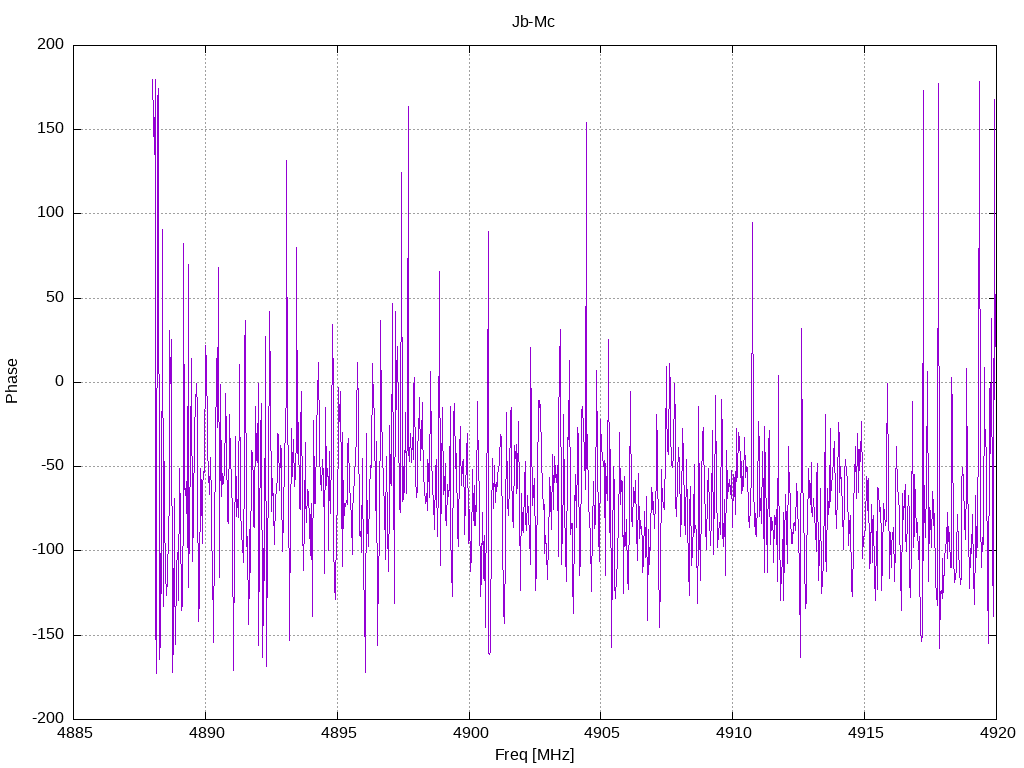Screen dimensions: 1024x768
Task: Click the x-axis tick label '4900'
Action: pyautogui.click(x=470, y=733)
